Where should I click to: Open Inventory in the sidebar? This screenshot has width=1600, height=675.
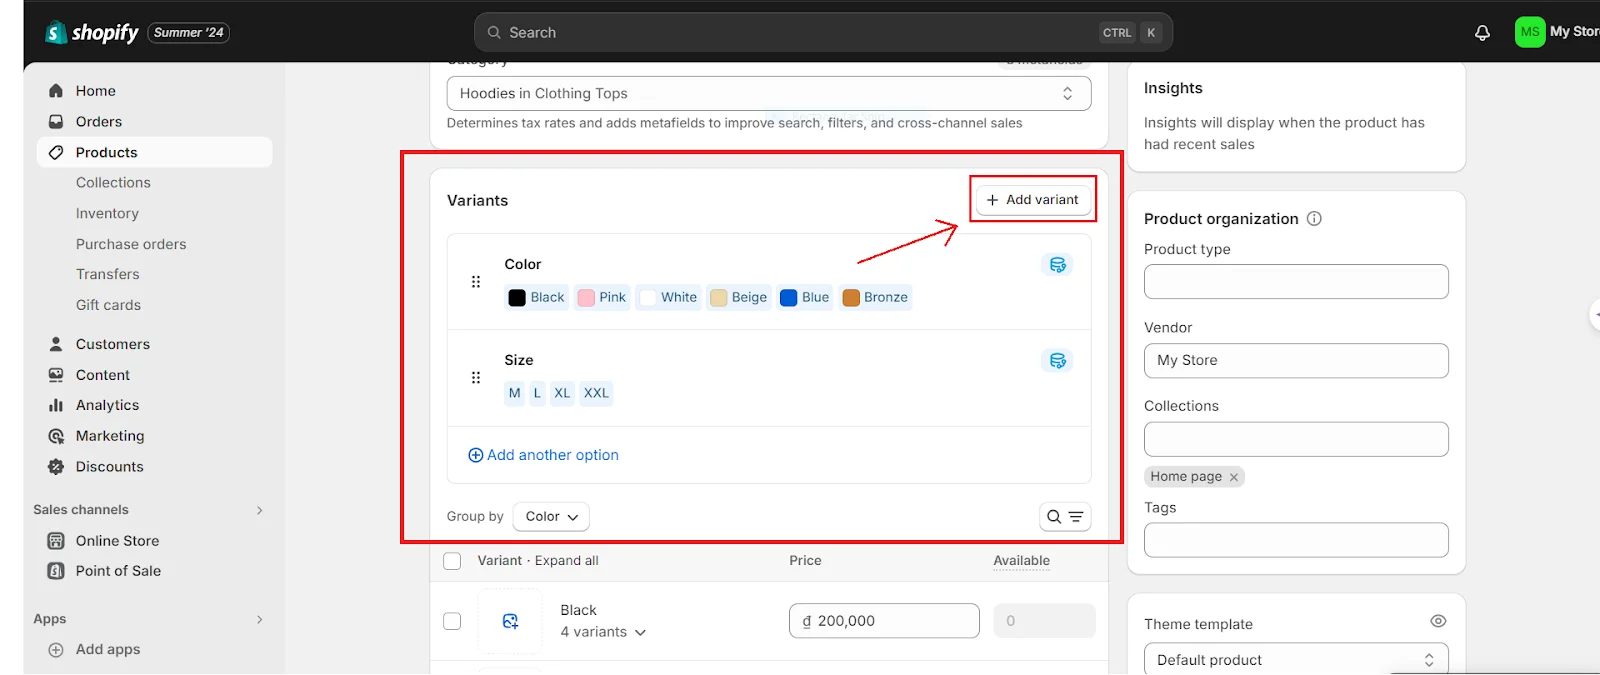pyautogui.click(x=107, y=213)
